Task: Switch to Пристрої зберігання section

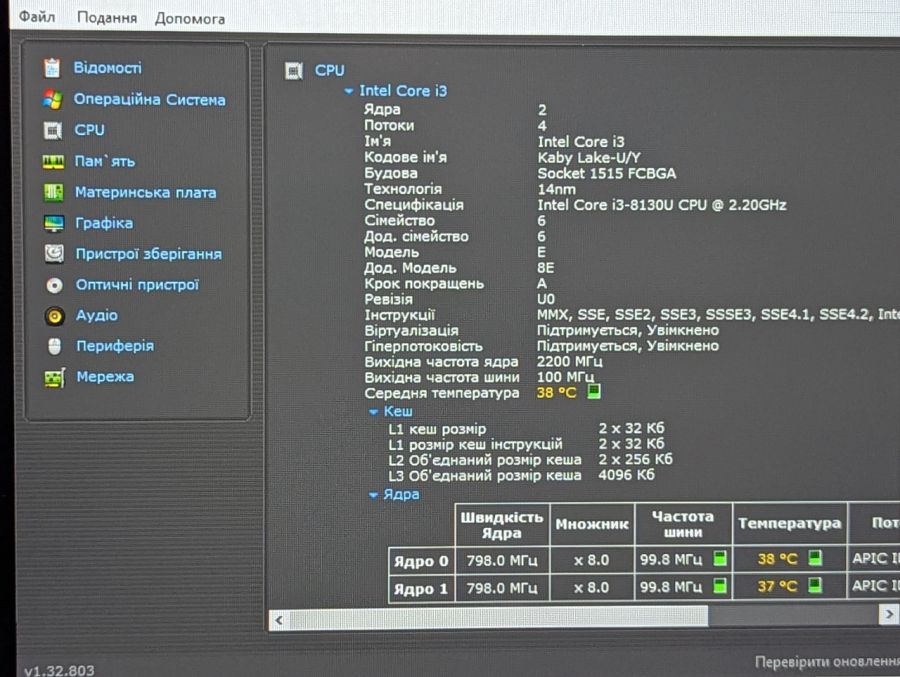Action: click(149, 254)
